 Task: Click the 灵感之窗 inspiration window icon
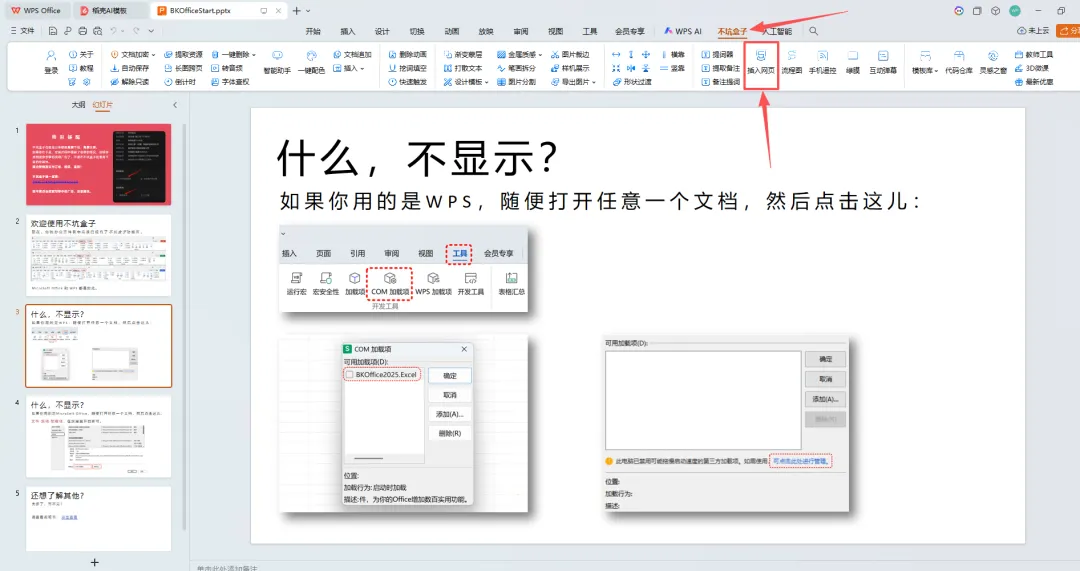993,62
